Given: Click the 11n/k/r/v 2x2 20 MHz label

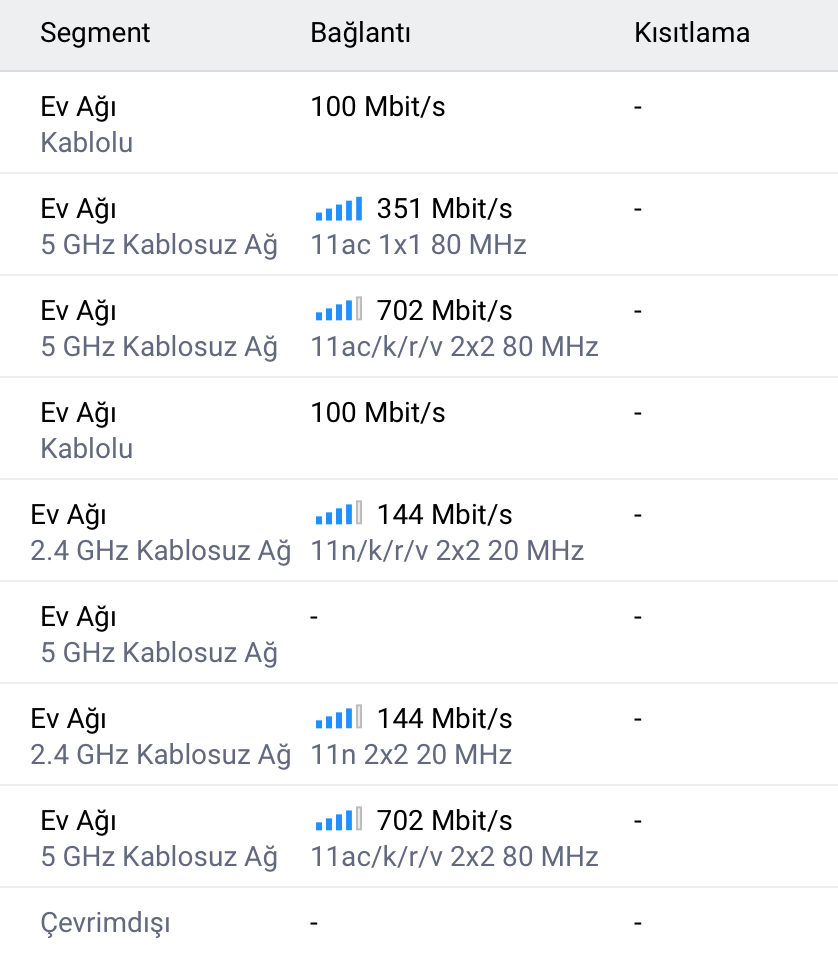Looking at the screenshot, I should pyautogui.click(x=447, y=551).
